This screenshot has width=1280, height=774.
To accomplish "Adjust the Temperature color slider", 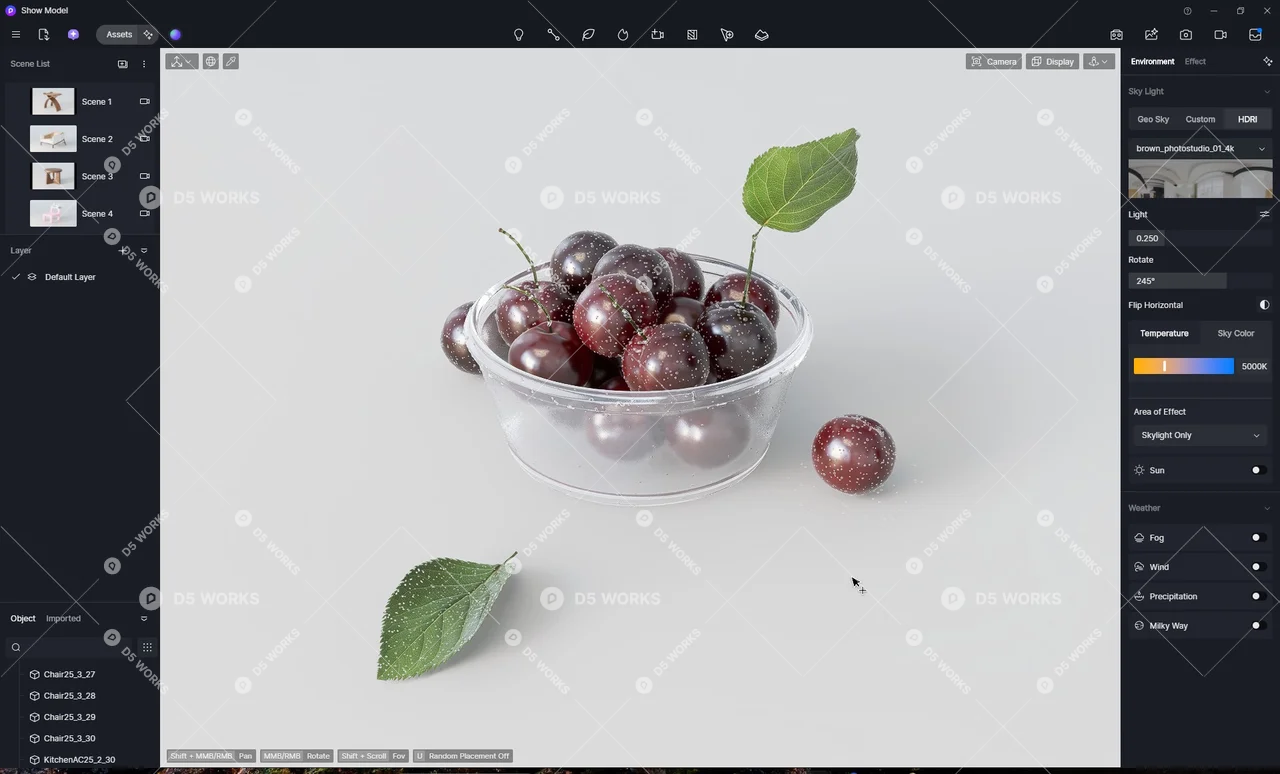I will coord(1184,366).
